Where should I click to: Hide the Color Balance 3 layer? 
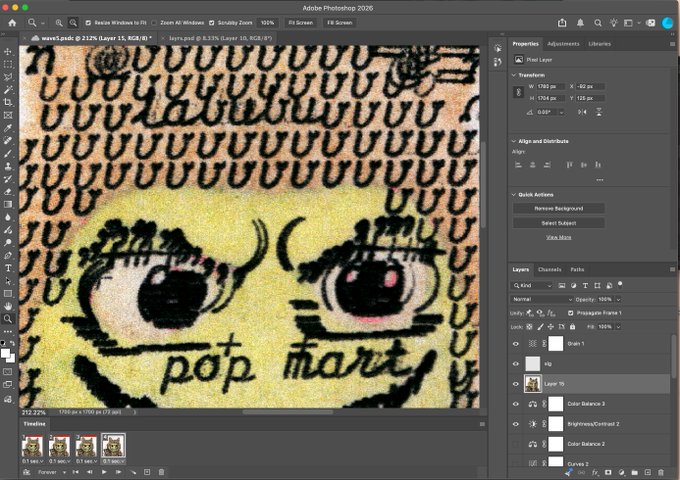516,404
